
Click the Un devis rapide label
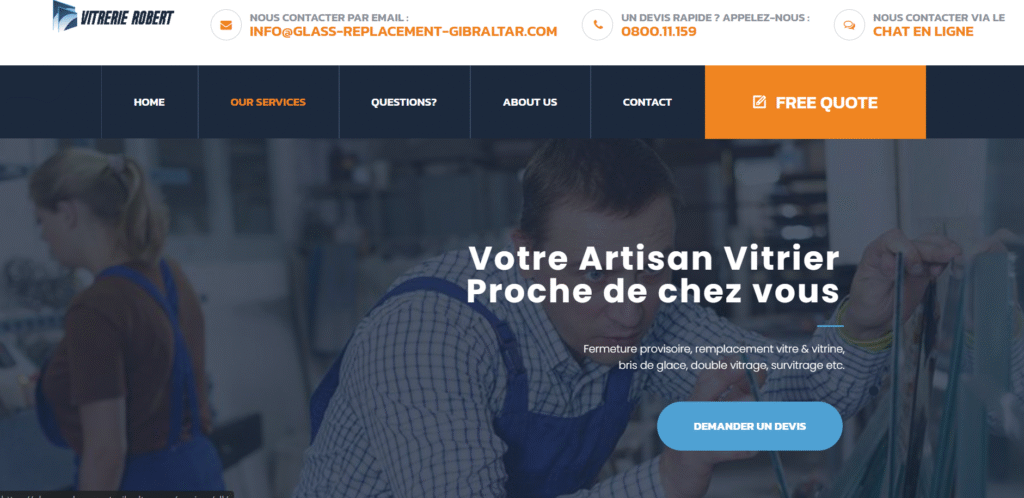point(716,18)
